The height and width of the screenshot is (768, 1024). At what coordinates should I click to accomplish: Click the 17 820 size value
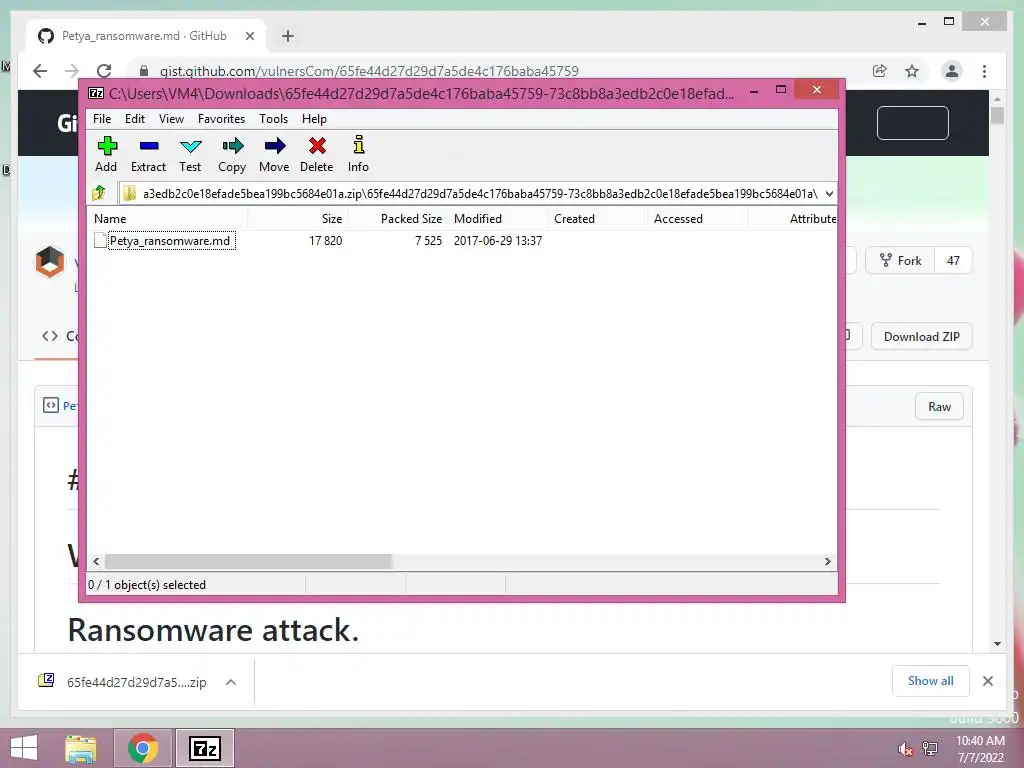325,240
